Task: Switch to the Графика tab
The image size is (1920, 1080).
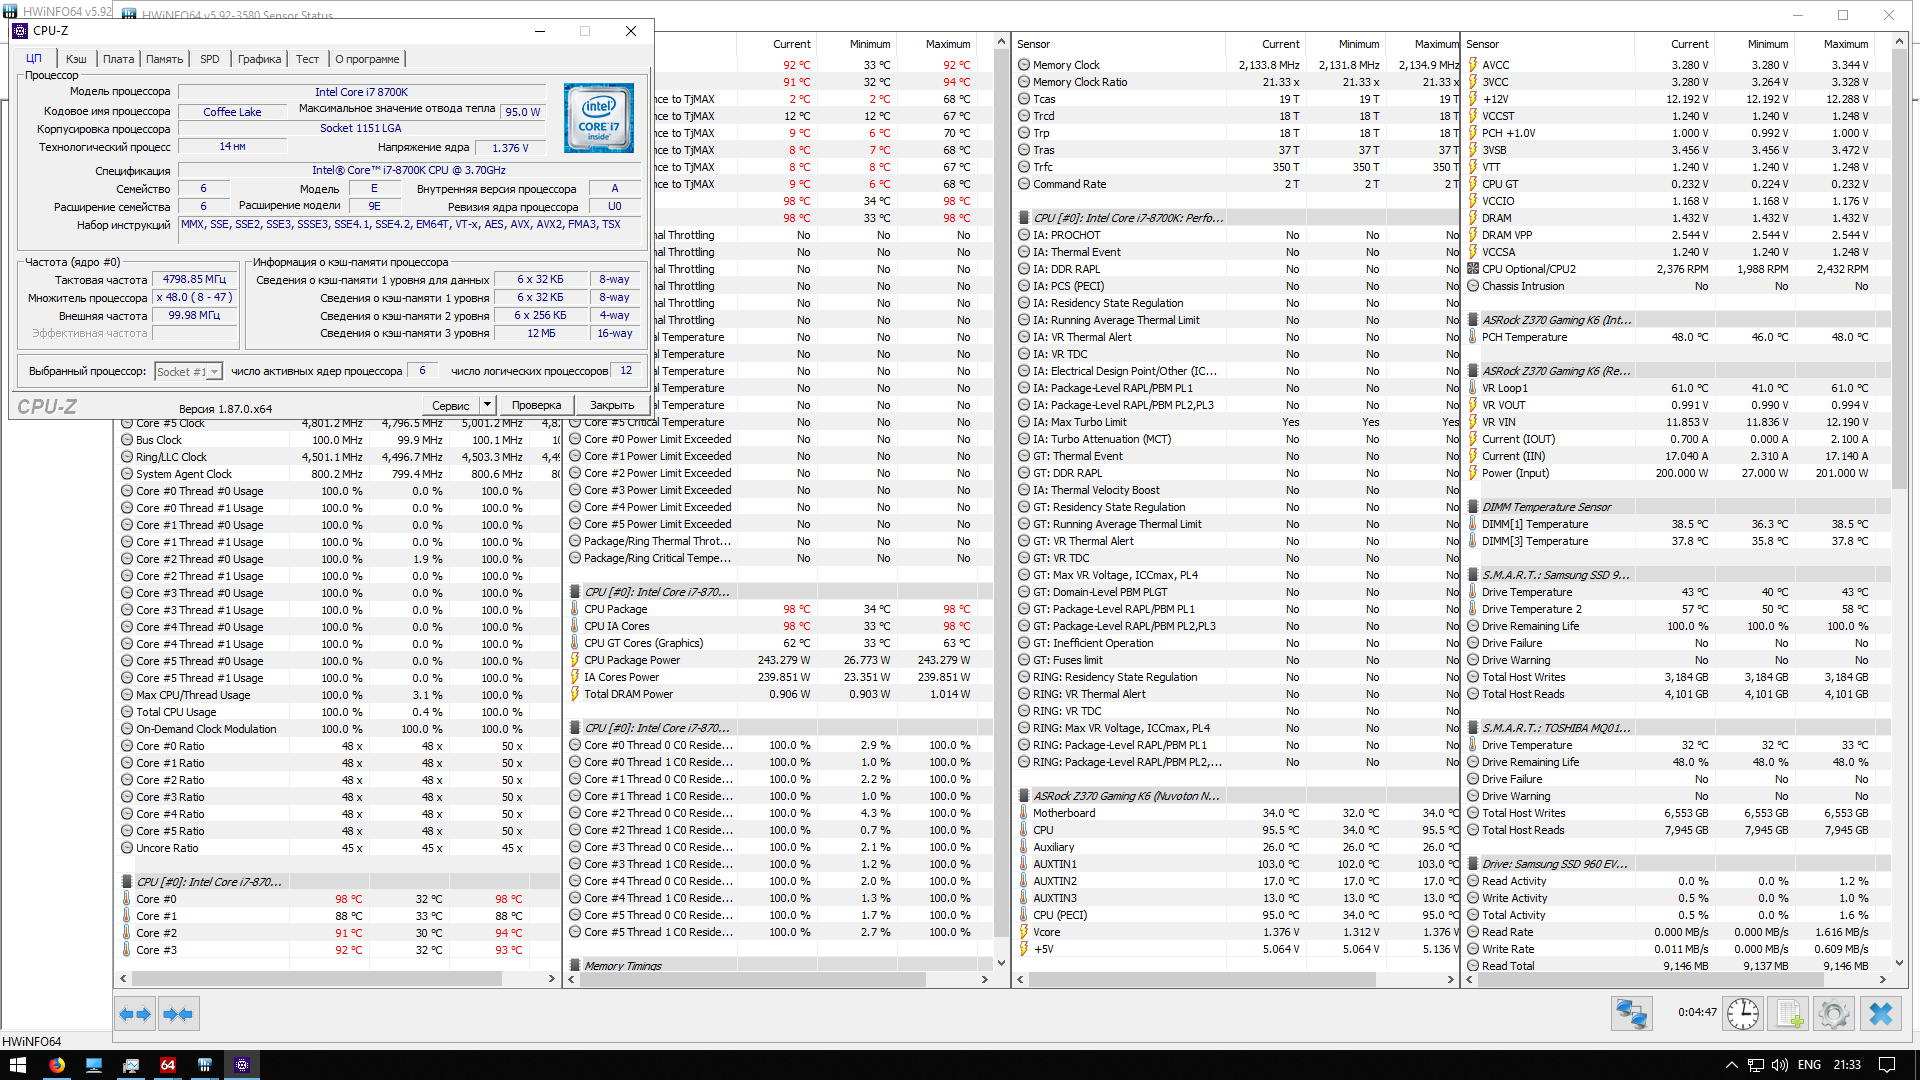Action: click(x=259, y=59)
